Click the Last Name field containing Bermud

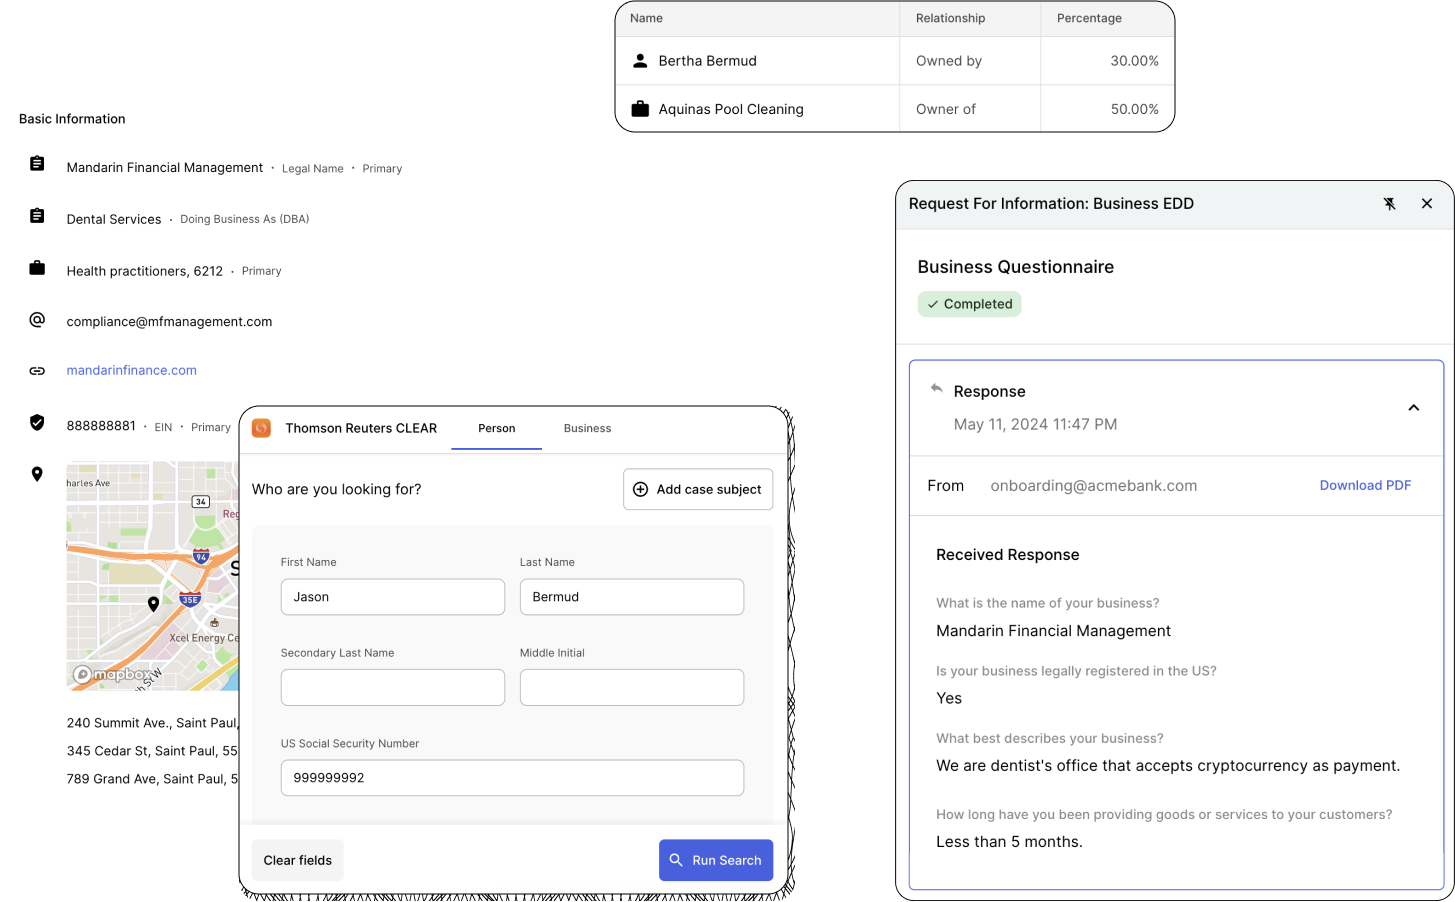(632, 597)
